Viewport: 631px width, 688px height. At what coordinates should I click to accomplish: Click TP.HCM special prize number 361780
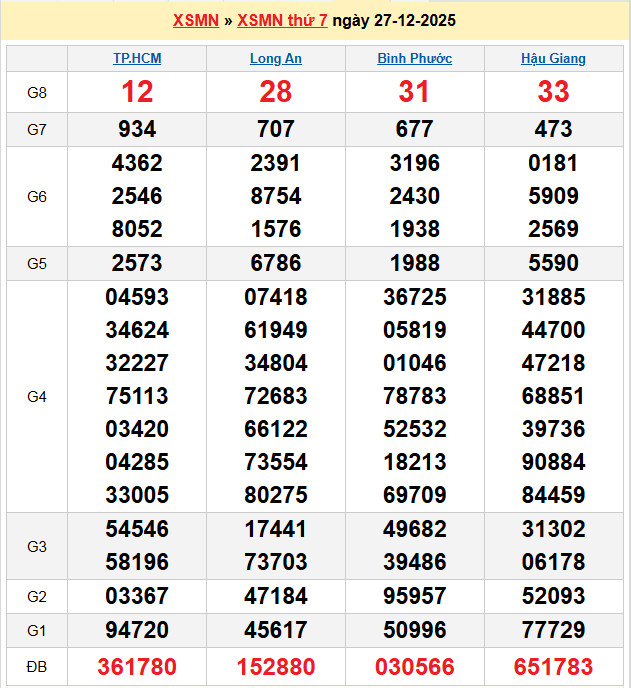click(137, 667)
